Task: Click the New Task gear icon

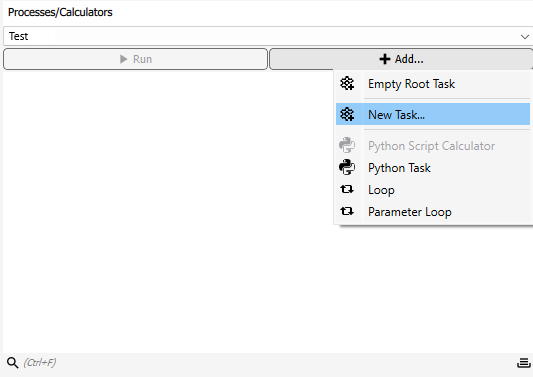Action: [x=347, y=114]
